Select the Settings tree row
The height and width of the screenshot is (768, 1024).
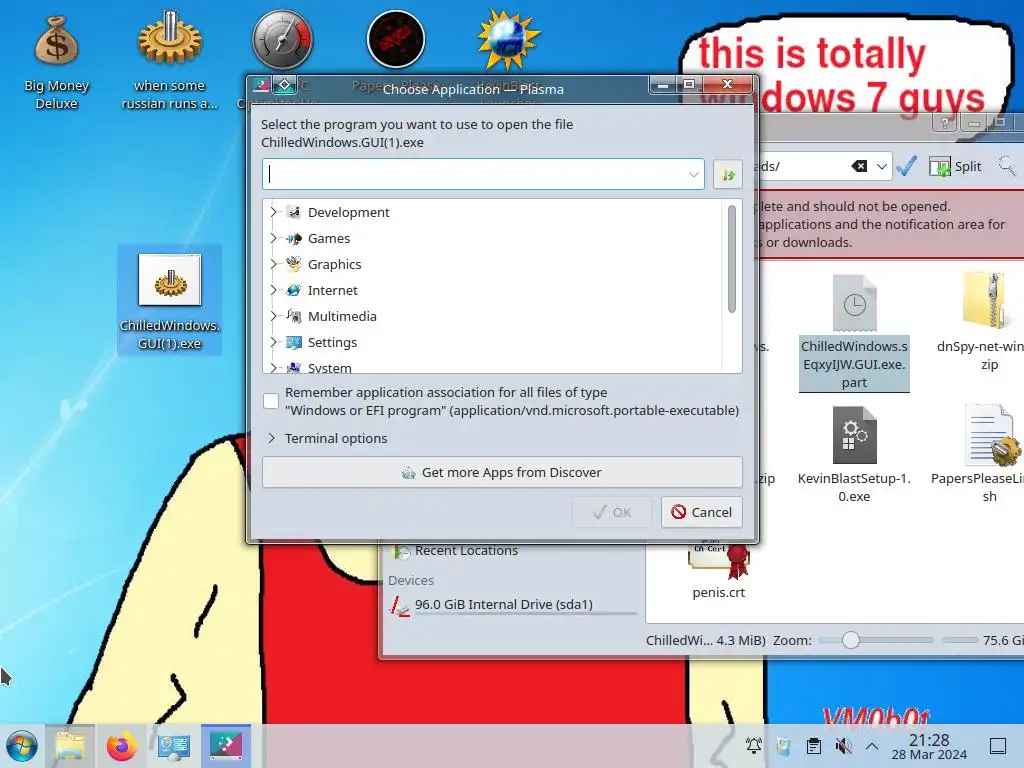[x=493, y=342]
